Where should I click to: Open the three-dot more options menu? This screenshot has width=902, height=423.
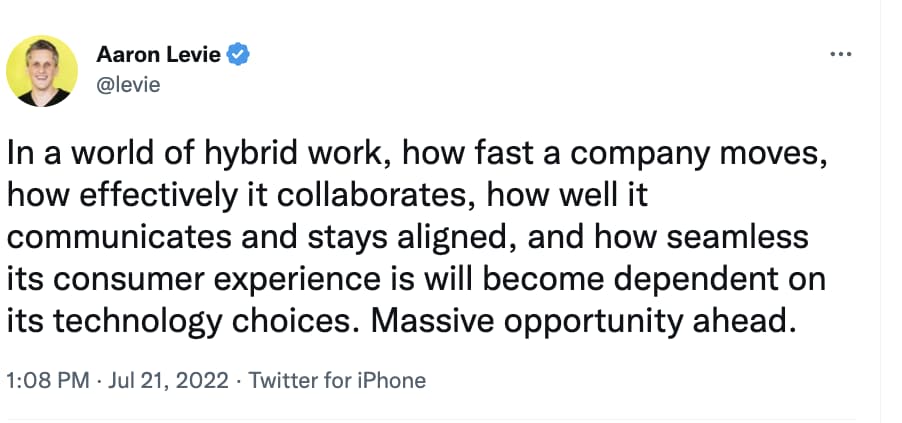point(840,55)
